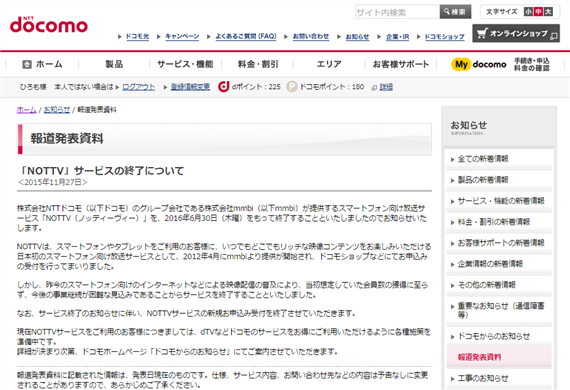Open the ドコモショップ link
Screen dimensions: 570x390
tap(445, 37)
